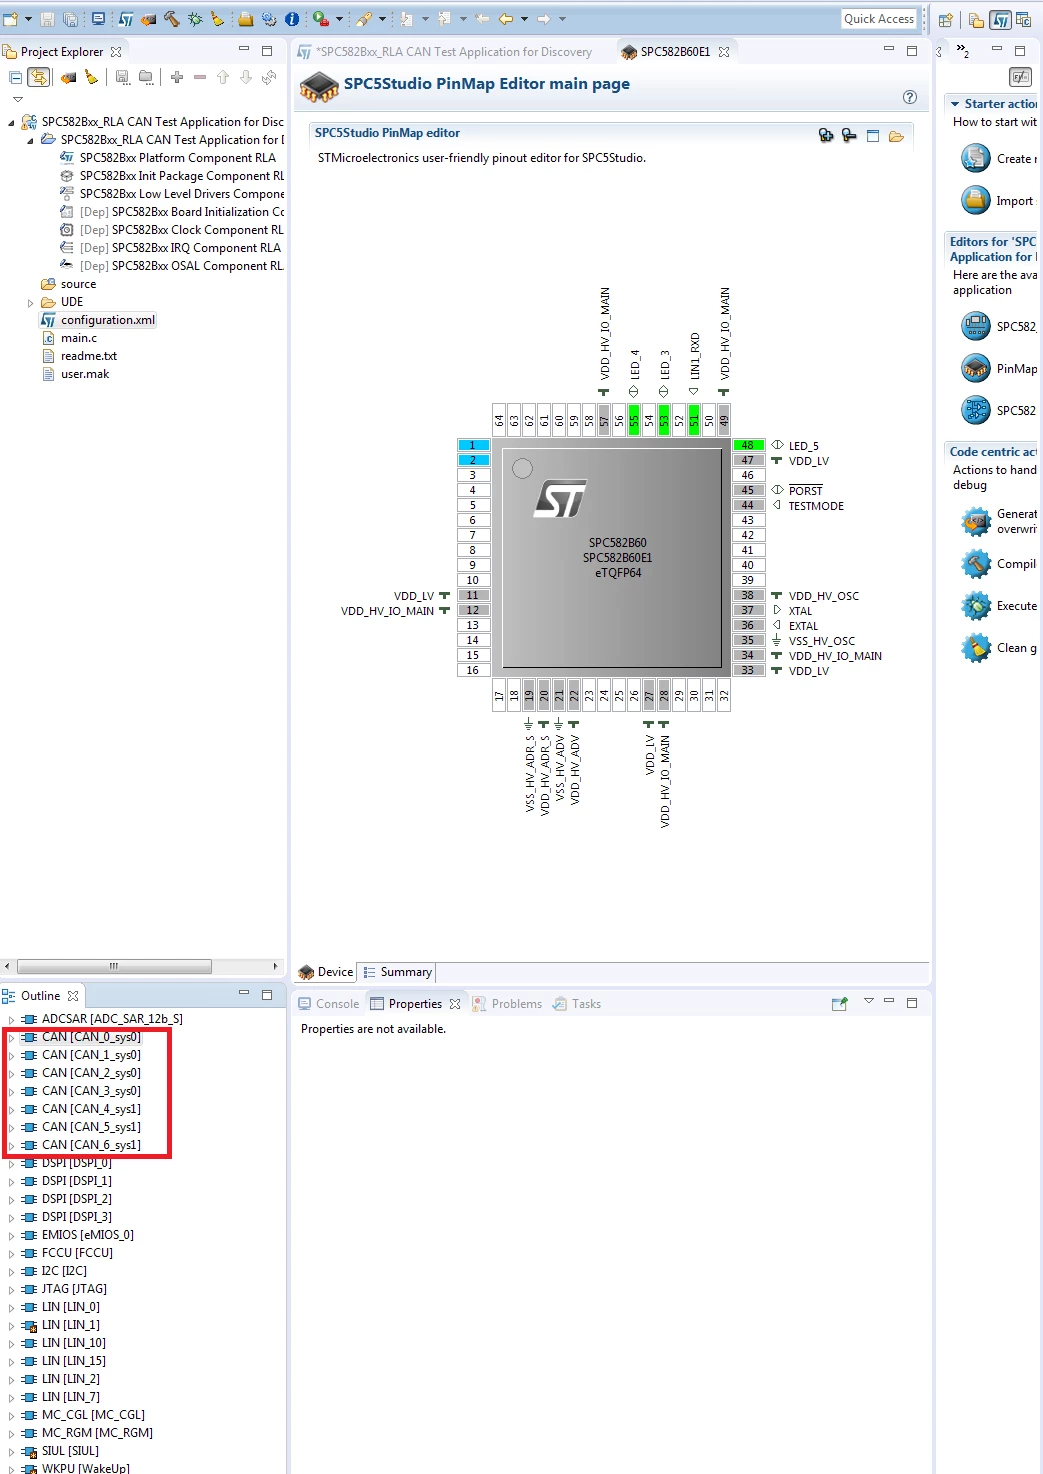Open main.c in Project Explorer
Image resolution: width=1043 pixels, height=1474 pixels.
[x=69, y=338]
